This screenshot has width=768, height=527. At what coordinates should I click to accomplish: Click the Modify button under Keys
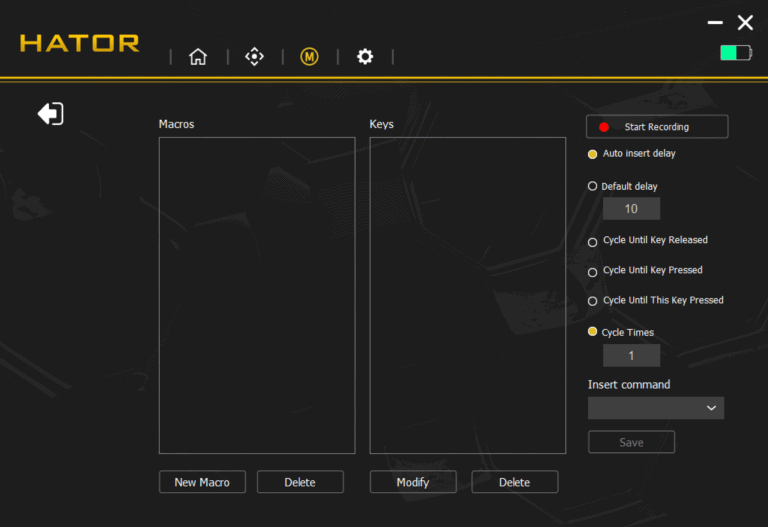point(413,482)
